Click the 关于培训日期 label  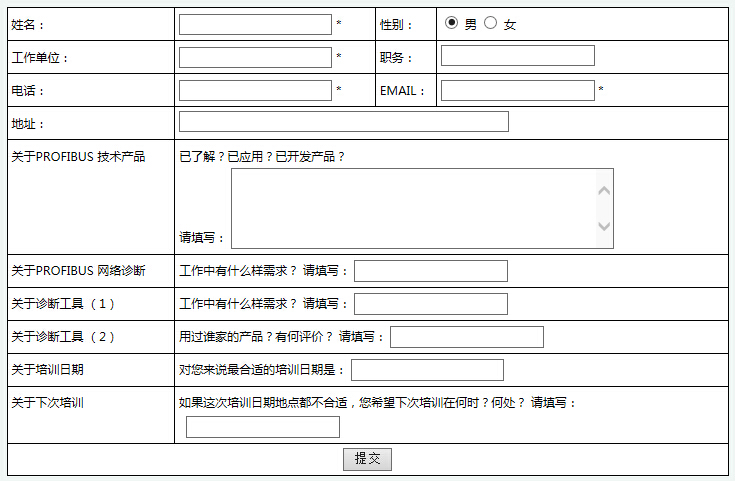click(47, 370)
